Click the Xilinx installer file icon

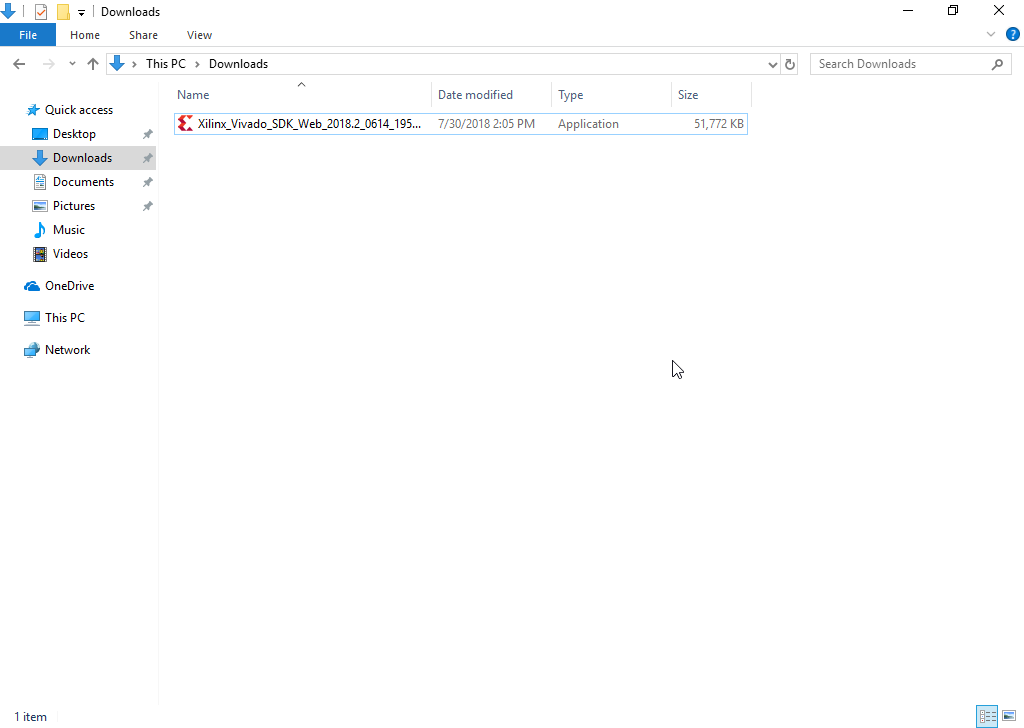click(185, 123)
